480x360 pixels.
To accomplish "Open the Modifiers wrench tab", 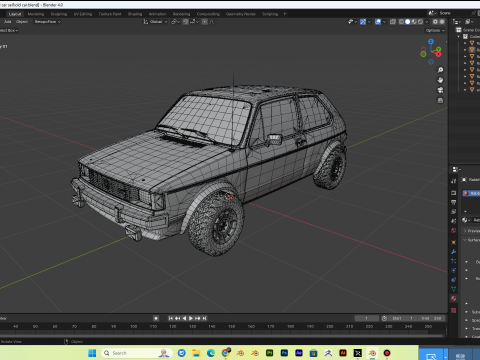I will coord(453,252).
